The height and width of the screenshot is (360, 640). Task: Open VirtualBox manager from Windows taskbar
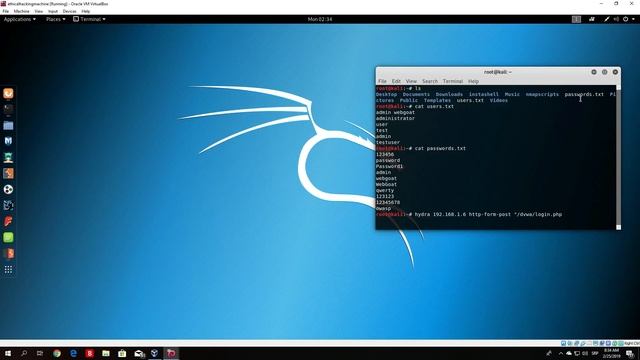tap(155, 353)
